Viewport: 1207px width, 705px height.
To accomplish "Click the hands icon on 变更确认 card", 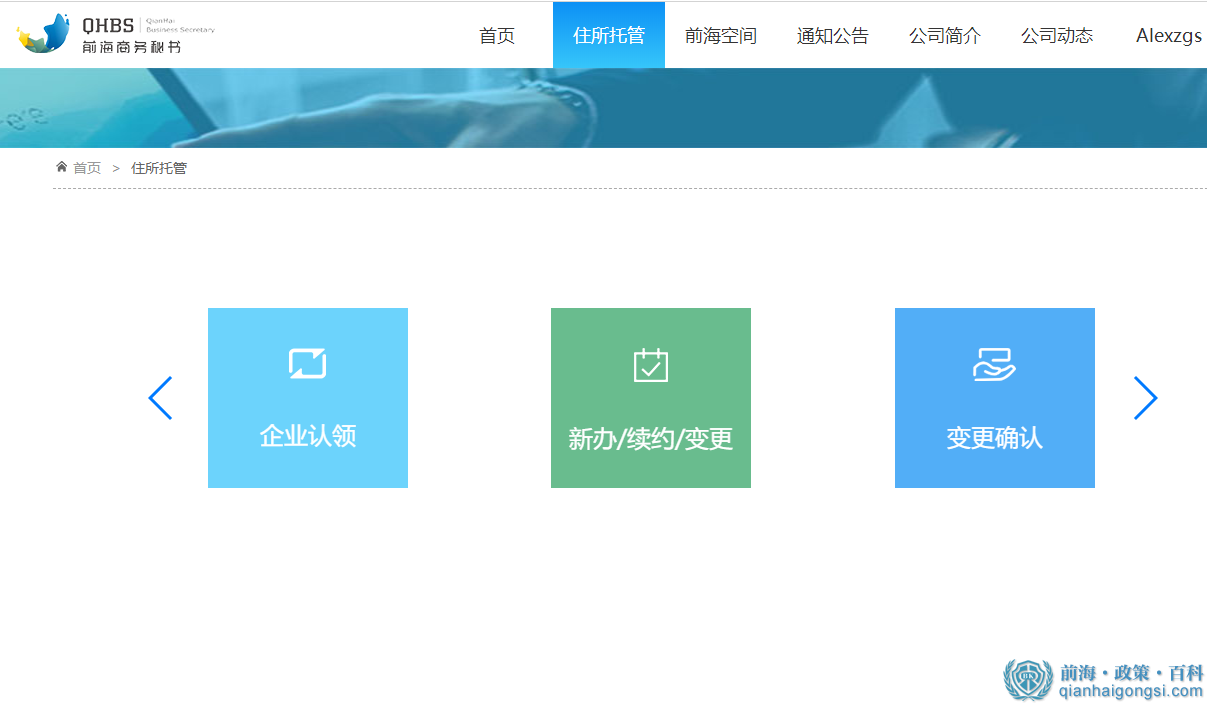I will 994,365.
